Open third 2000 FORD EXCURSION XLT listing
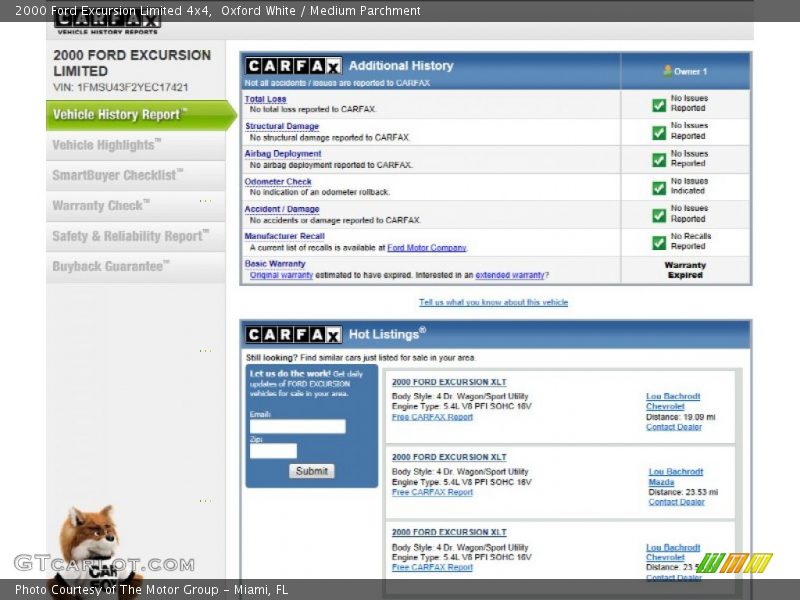Viewport: 800px width, 600px height. pyautogui.click(x=449, y=532)
